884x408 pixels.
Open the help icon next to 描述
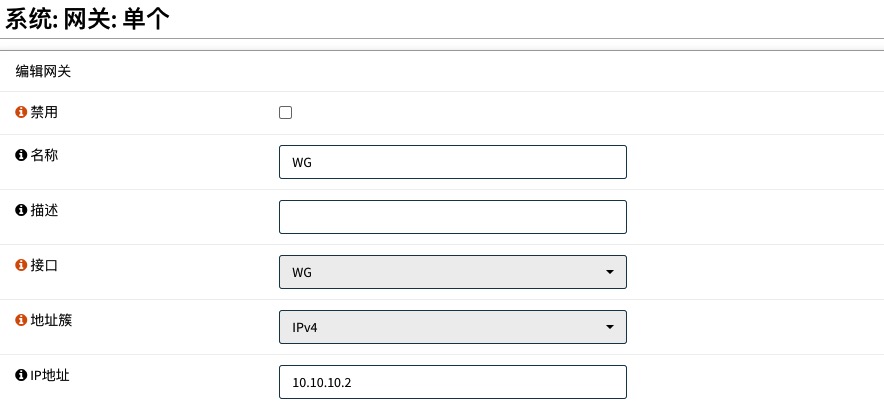(x=21, y=210)
